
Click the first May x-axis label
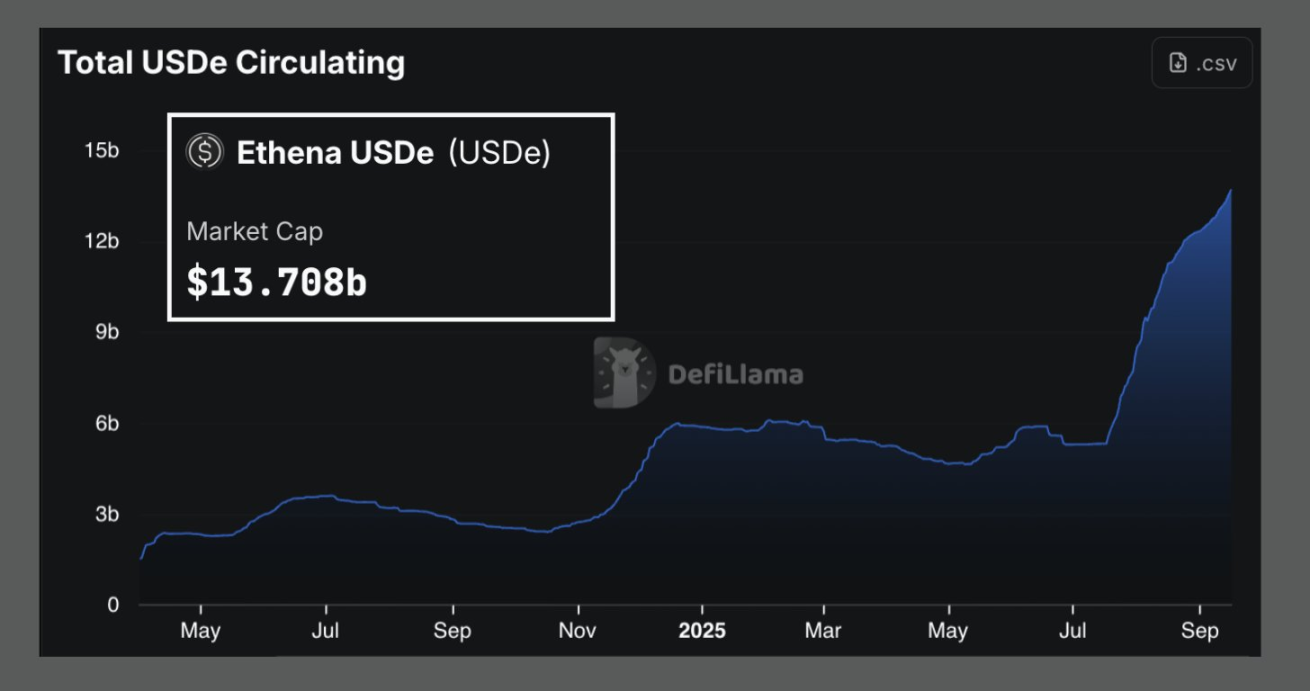click(x=200, y=631)
